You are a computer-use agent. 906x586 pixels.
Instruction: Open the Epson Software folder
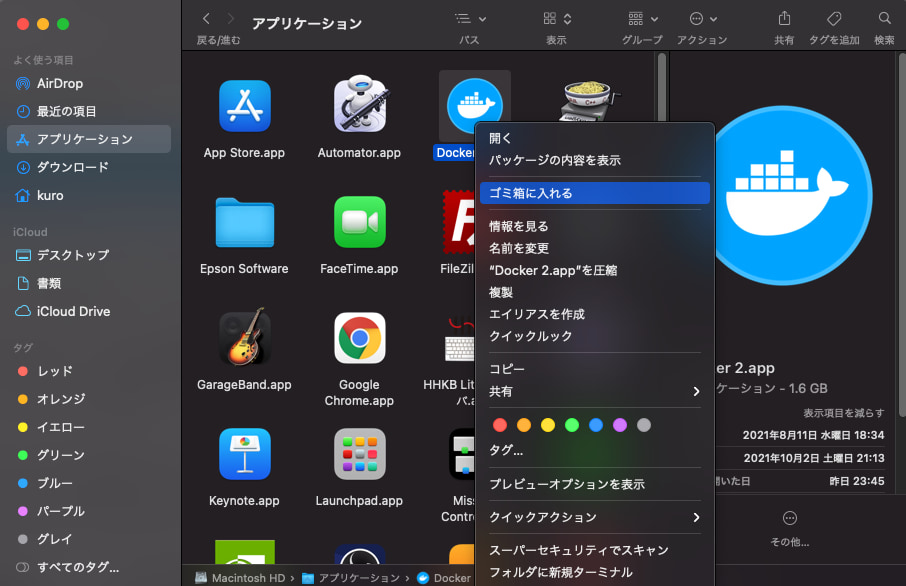click(244, 222)
